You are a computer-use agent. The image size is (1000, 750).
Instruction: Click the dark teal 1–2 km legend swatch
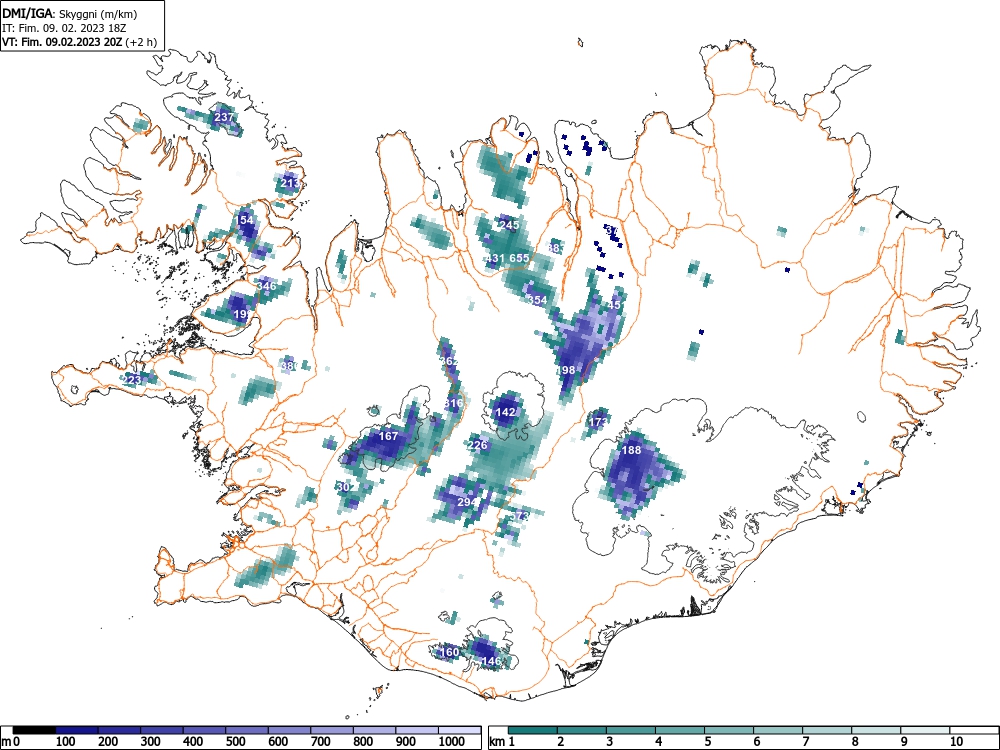click(533, 730)
